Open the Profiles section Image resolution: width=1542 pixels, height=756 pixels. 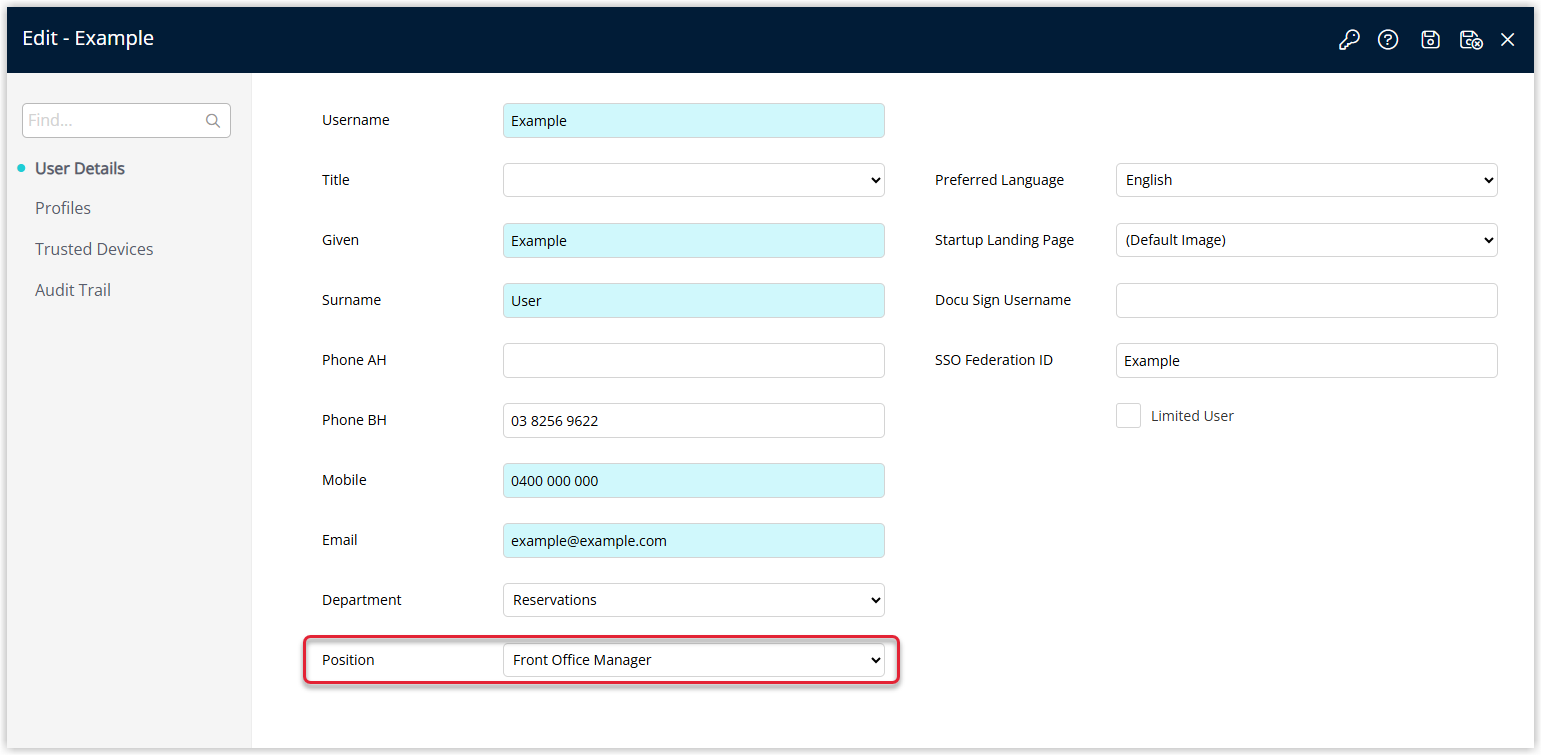pyautogui.click(x=63, y=208)
